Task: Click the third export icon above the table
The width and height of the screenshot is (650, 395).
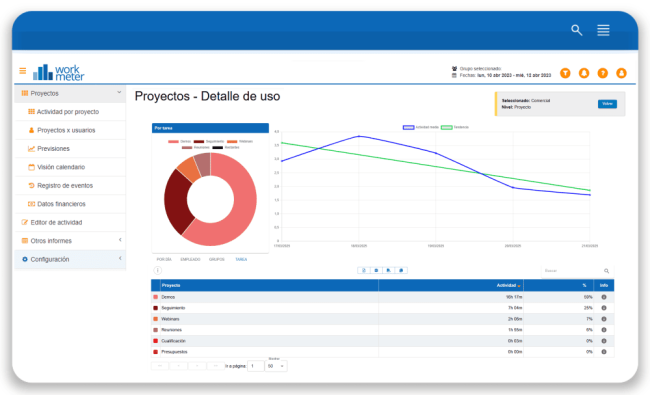Action: pyautogui.click(x=388, y=270)
